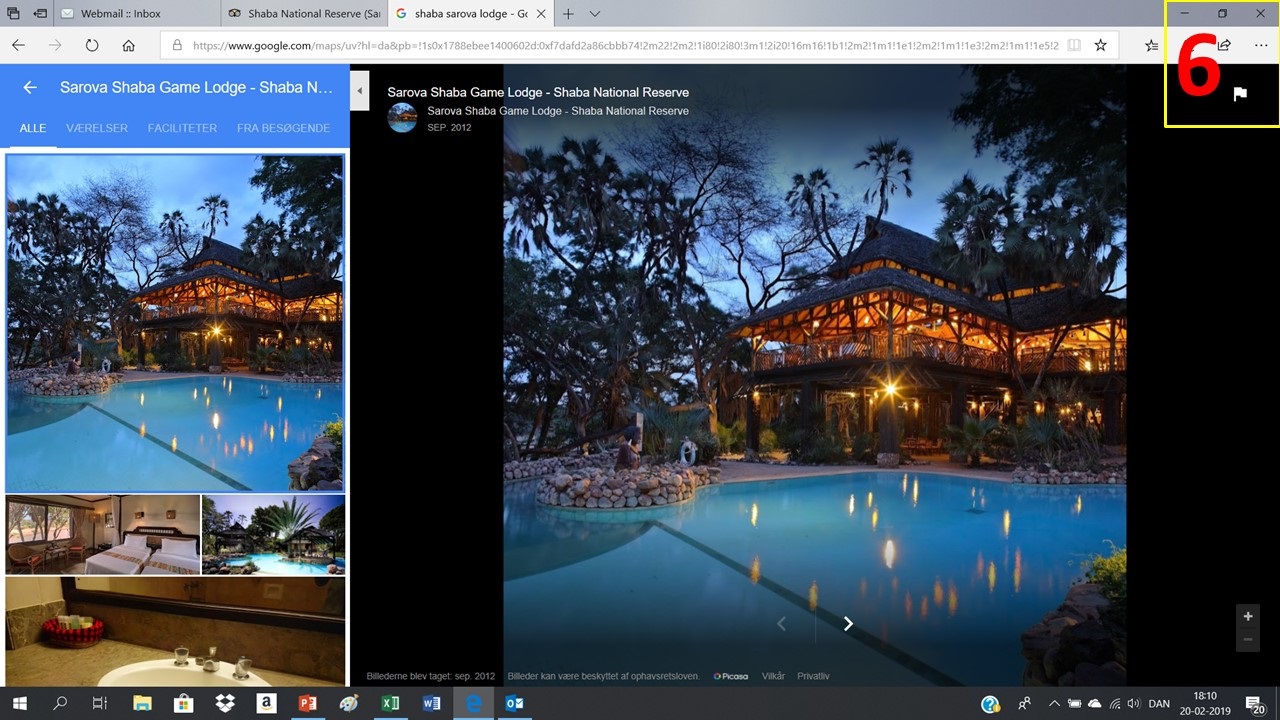The height and width of the screenshot is (720, 1280).
Task: Open the Edge Favorites hub
Action: tap(1151, 45)
